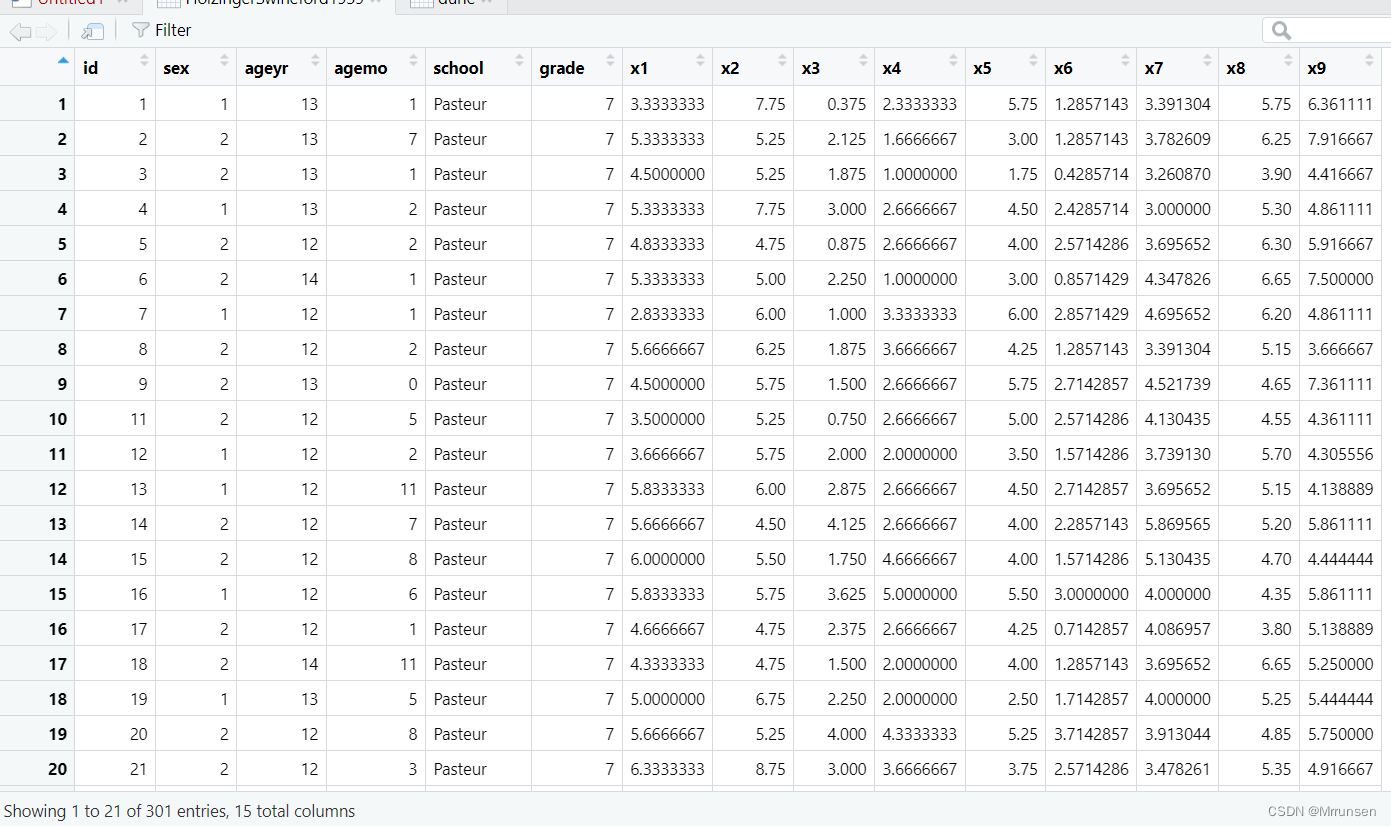Click the search magnifier icon
Screen dimensions: 1391x826
[1281, 32]
